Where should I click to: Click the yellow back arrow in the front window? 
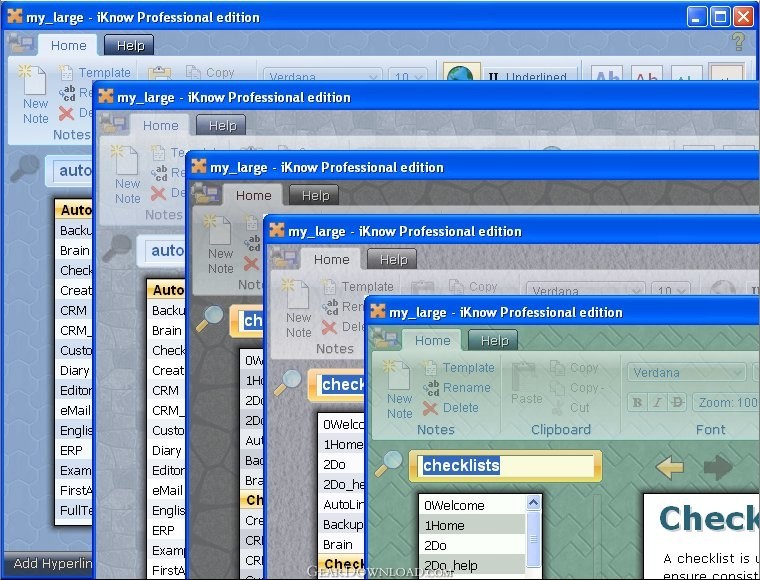[669, 467]
